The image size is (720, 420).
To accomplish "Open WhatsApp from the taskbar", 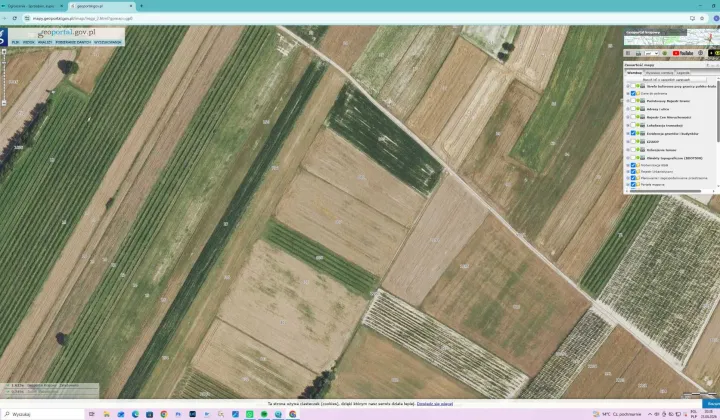I will click(249, 414).
